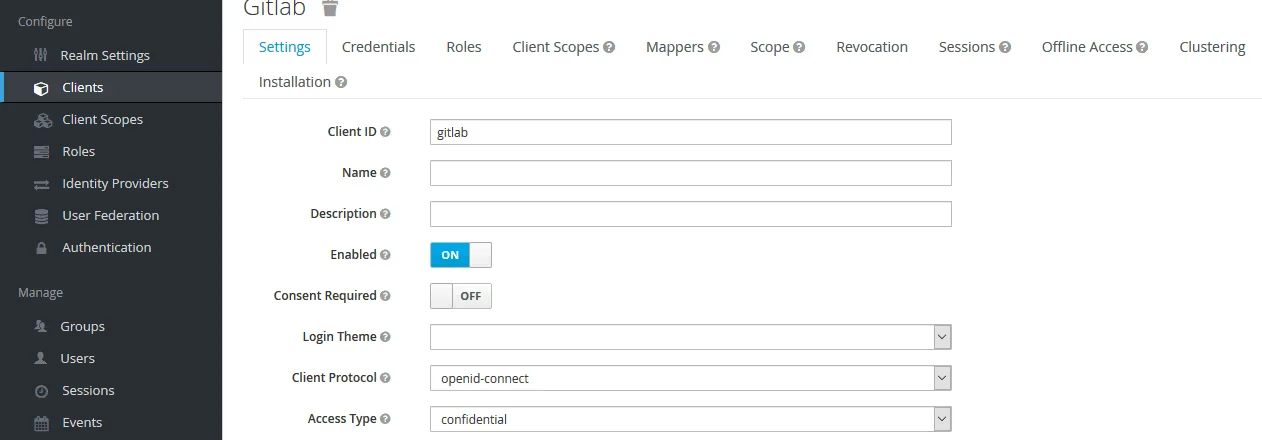
Task: Show help tooltip for Login Theme
Action: 386,337
